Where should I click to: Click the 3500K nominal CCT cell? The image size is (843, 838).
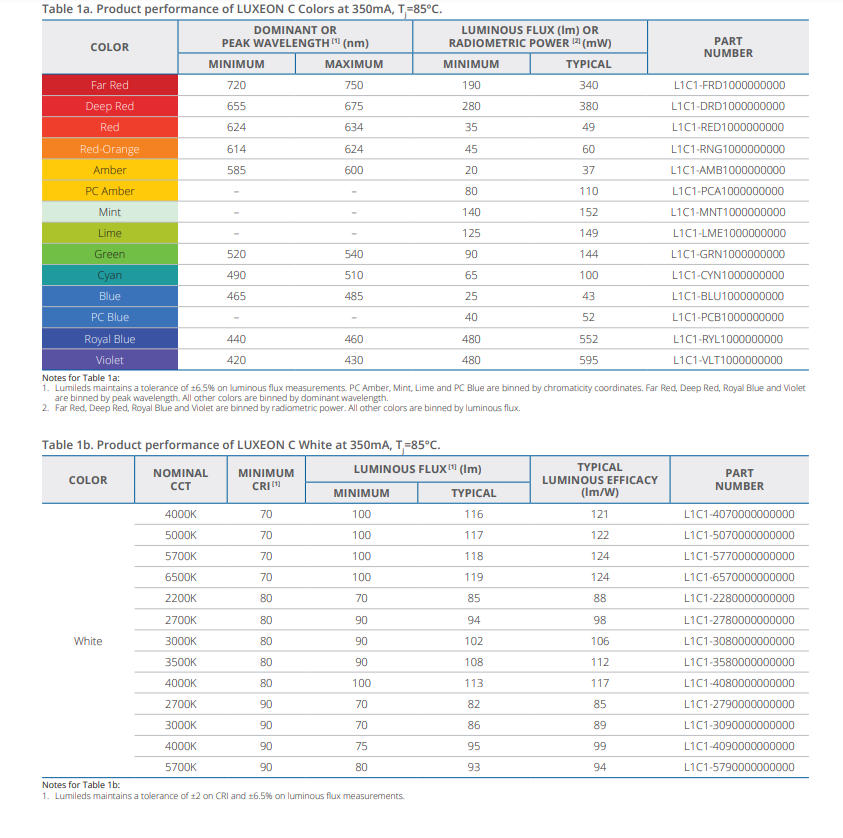181,662
